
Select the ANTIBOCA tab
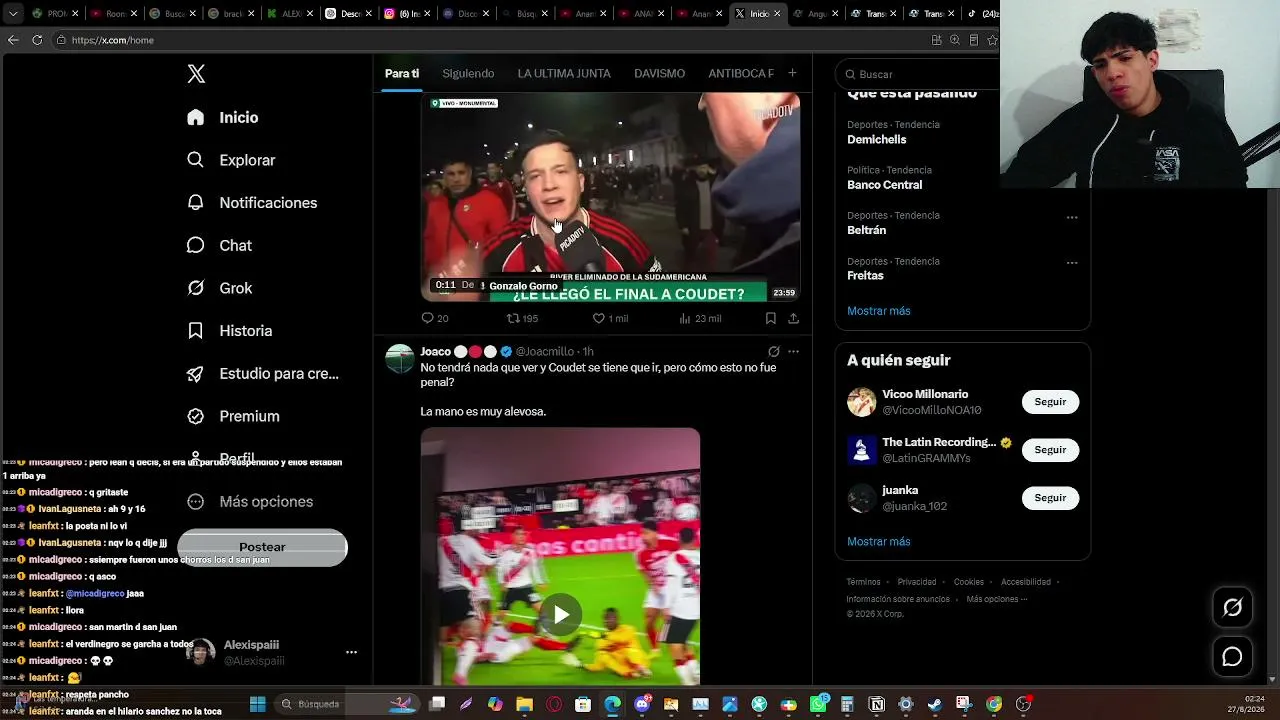click(741, 73)
